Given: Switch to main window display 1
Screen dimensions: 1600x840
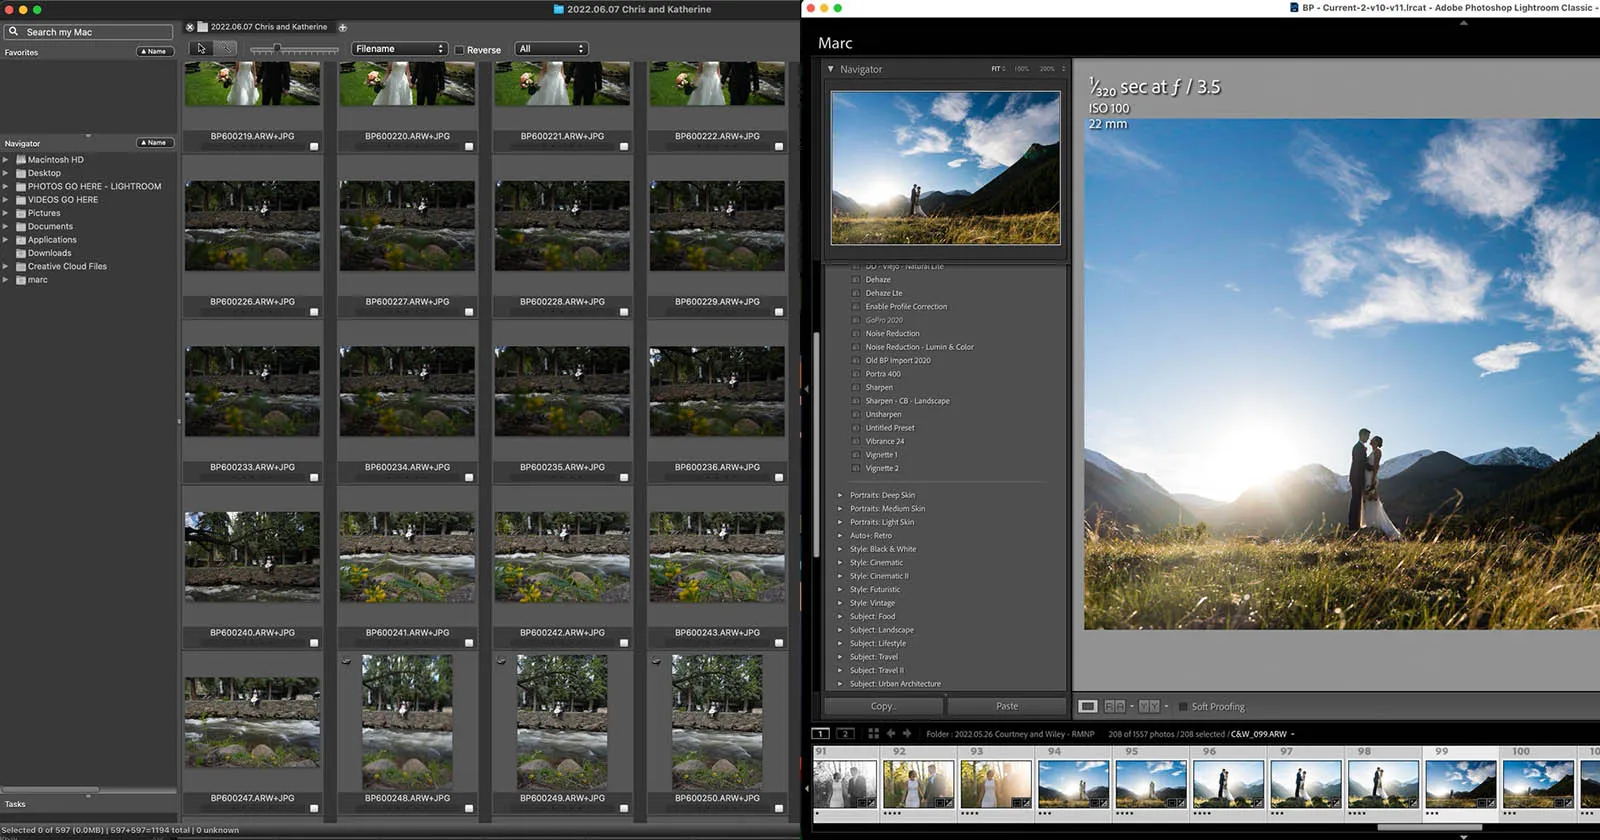Looking at the screenshot, I should point(820,733).
